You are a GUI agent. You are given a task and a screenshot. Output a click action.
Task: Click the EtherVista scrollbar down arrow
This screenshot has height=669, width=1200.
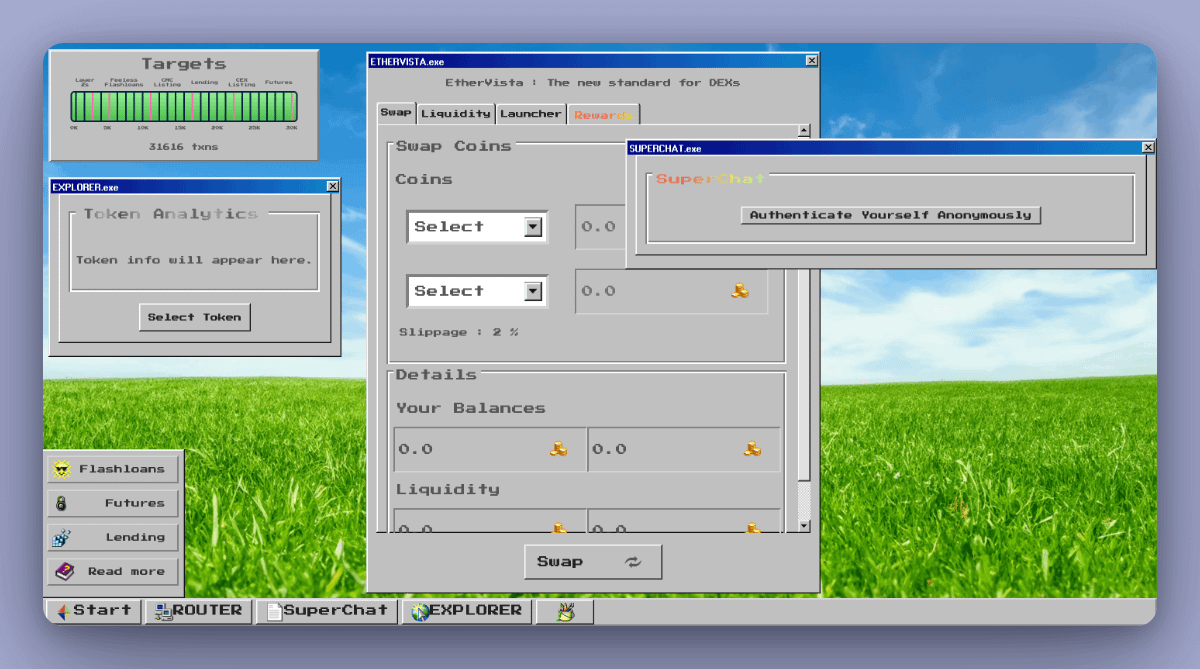[x=804, y=525]
